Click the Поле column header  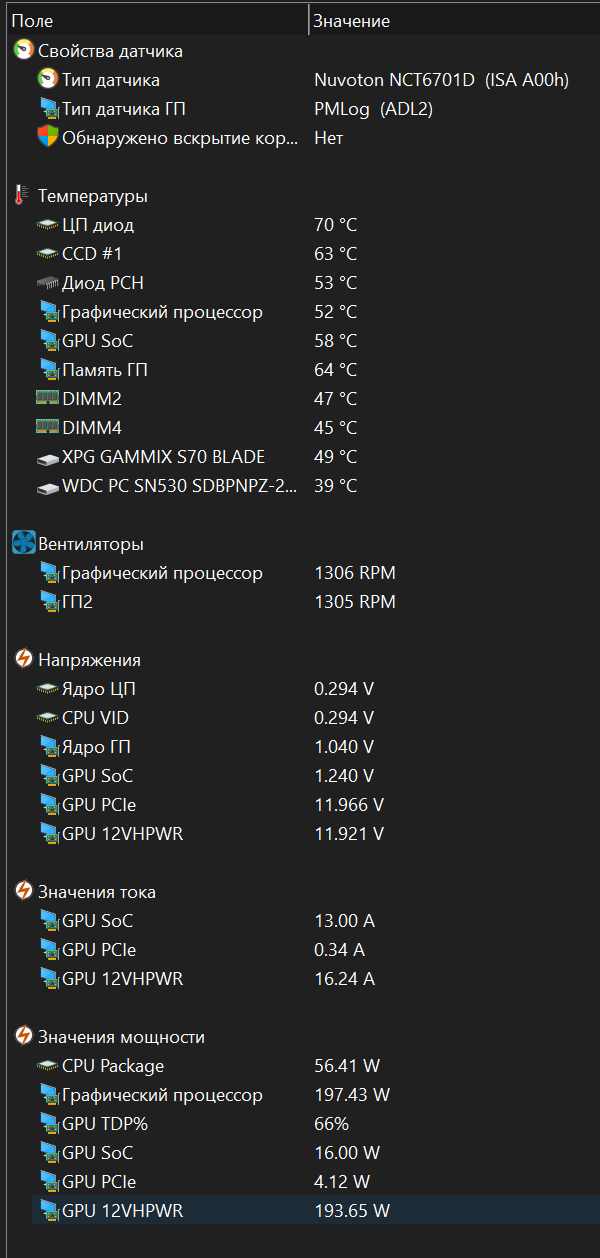tap(32, 21)
